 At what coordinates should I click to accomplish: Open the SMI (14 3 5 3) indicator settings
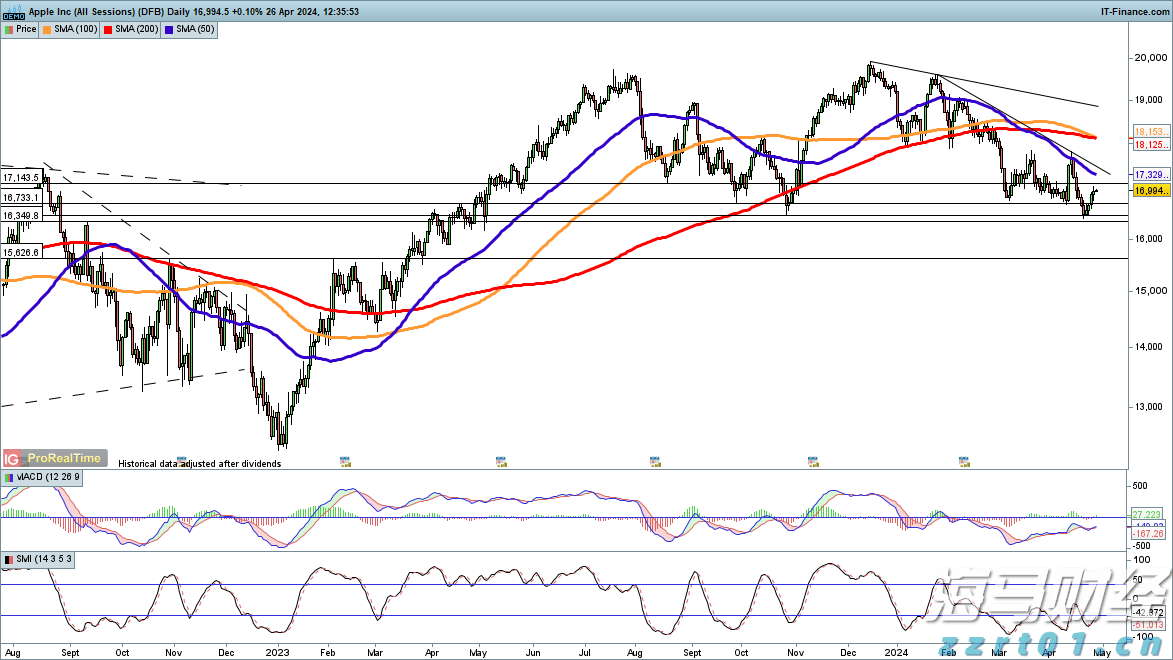coord(43,559)
